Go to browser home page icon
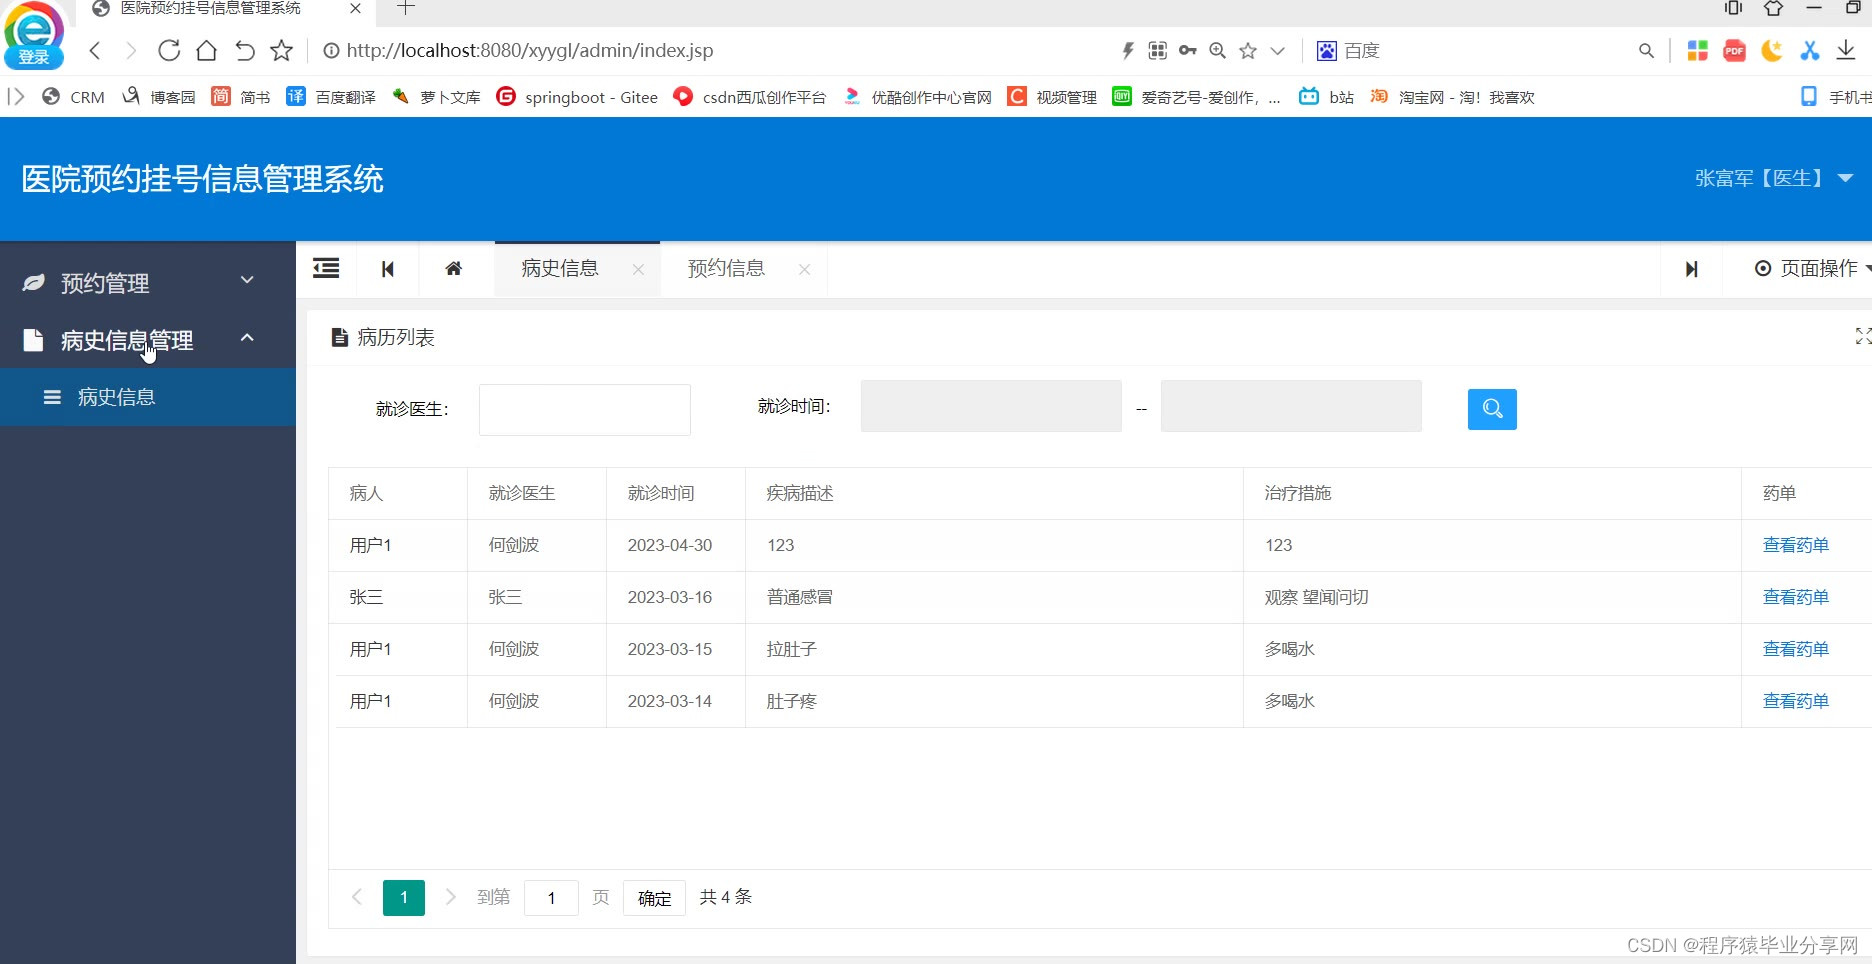 tap(206, 50)
